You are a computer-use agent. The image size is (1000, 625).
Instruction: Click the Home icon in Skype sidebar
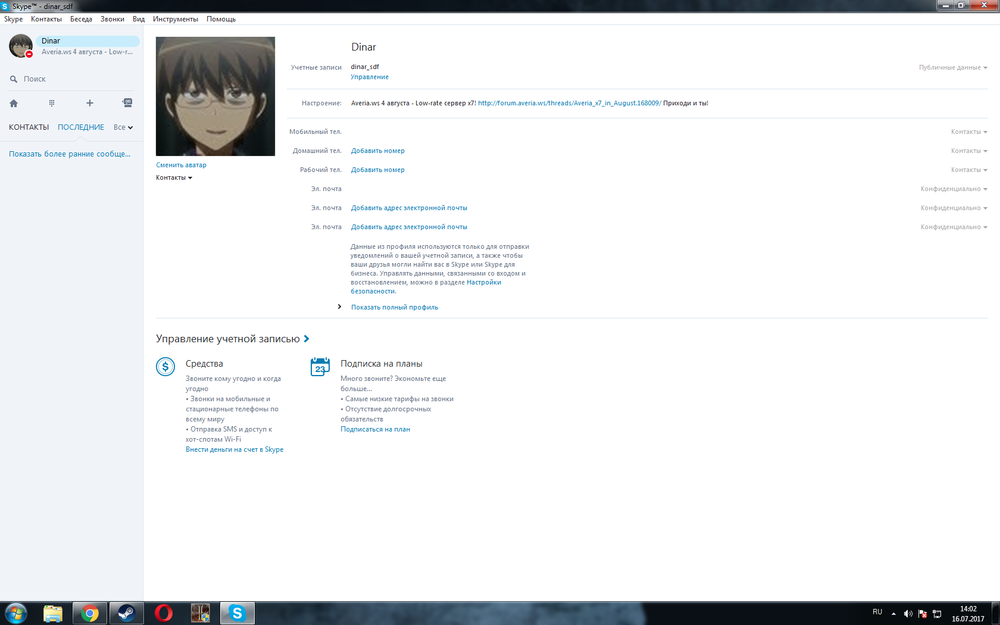click(x=13, y=103)
